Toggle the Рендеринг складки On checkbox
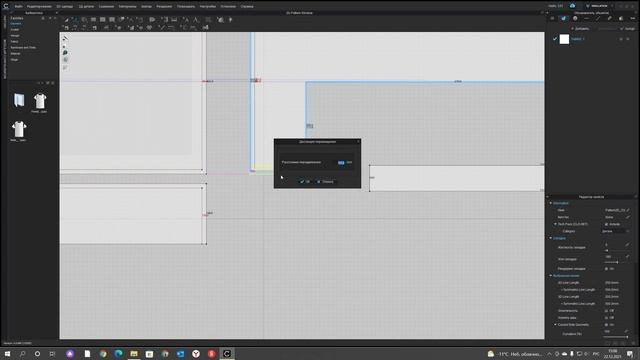This screenshot has height=360, width=640. pos(607,269)
